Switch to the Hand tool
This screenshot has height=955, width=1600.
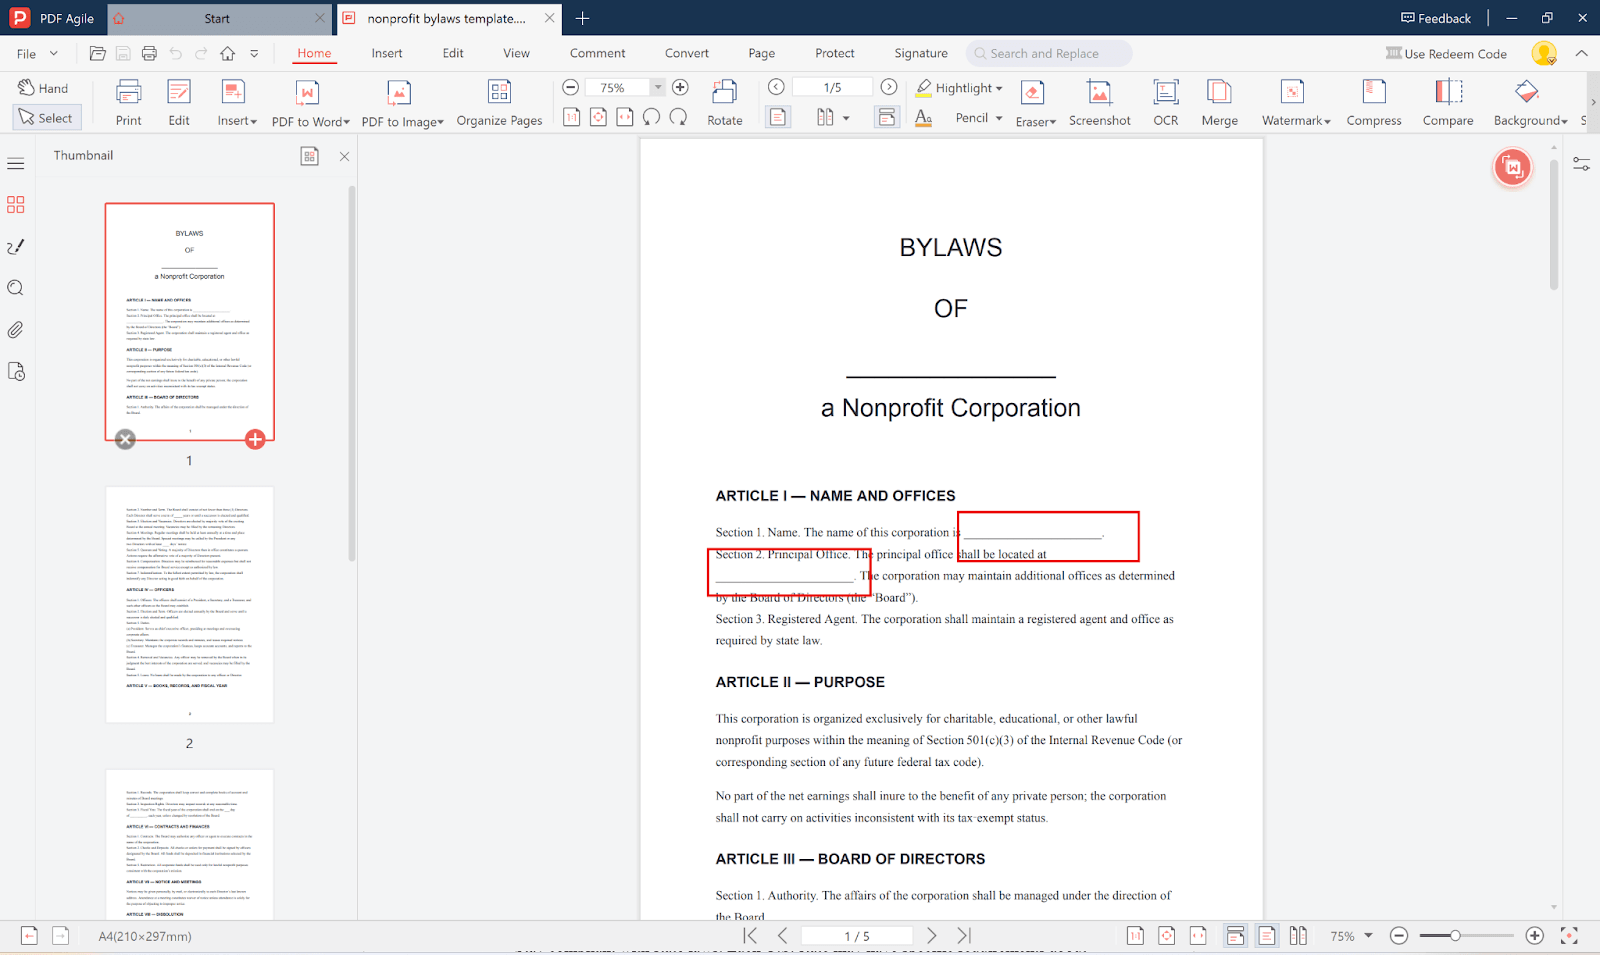click(43, 88)
